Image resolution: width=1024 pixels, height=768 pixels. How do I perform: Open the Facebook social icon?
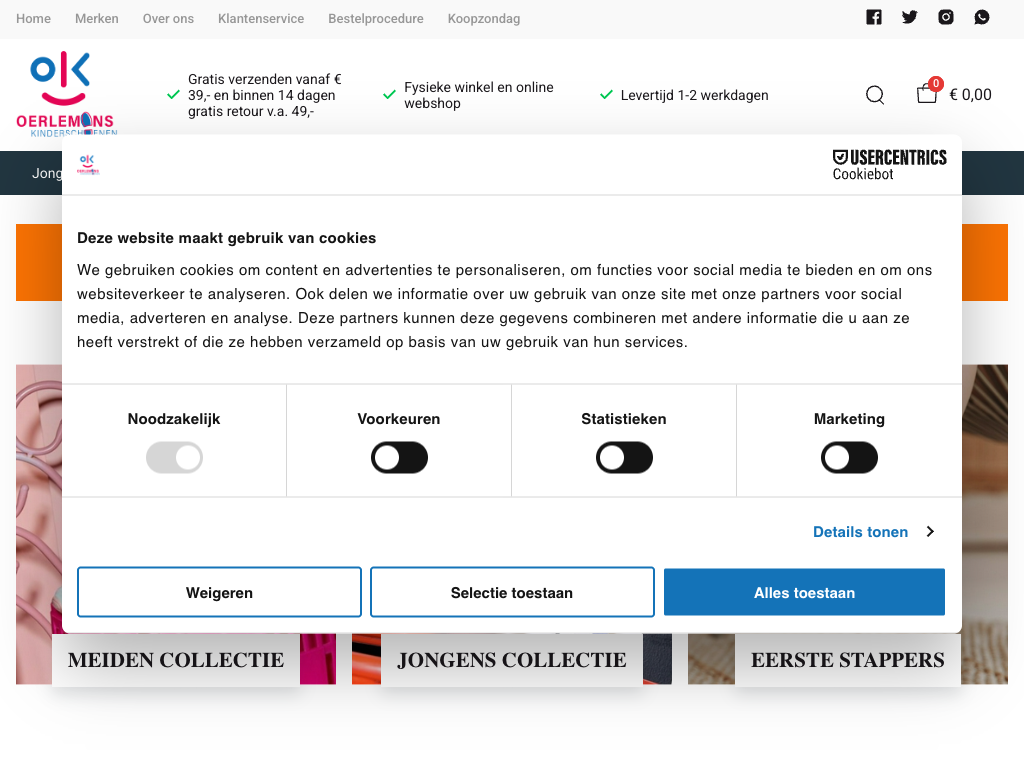[874, 18]
